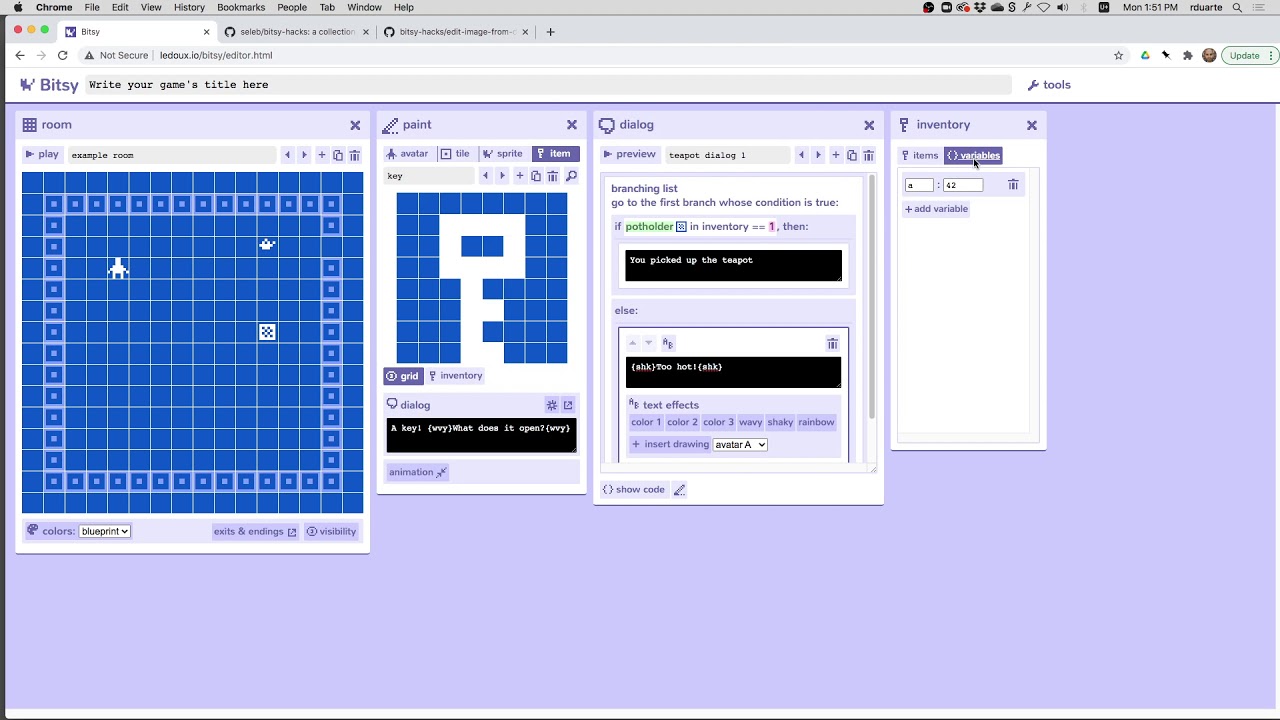Toggle the first pixel in key drawing
1280x720 pixels.
(407, 203)
